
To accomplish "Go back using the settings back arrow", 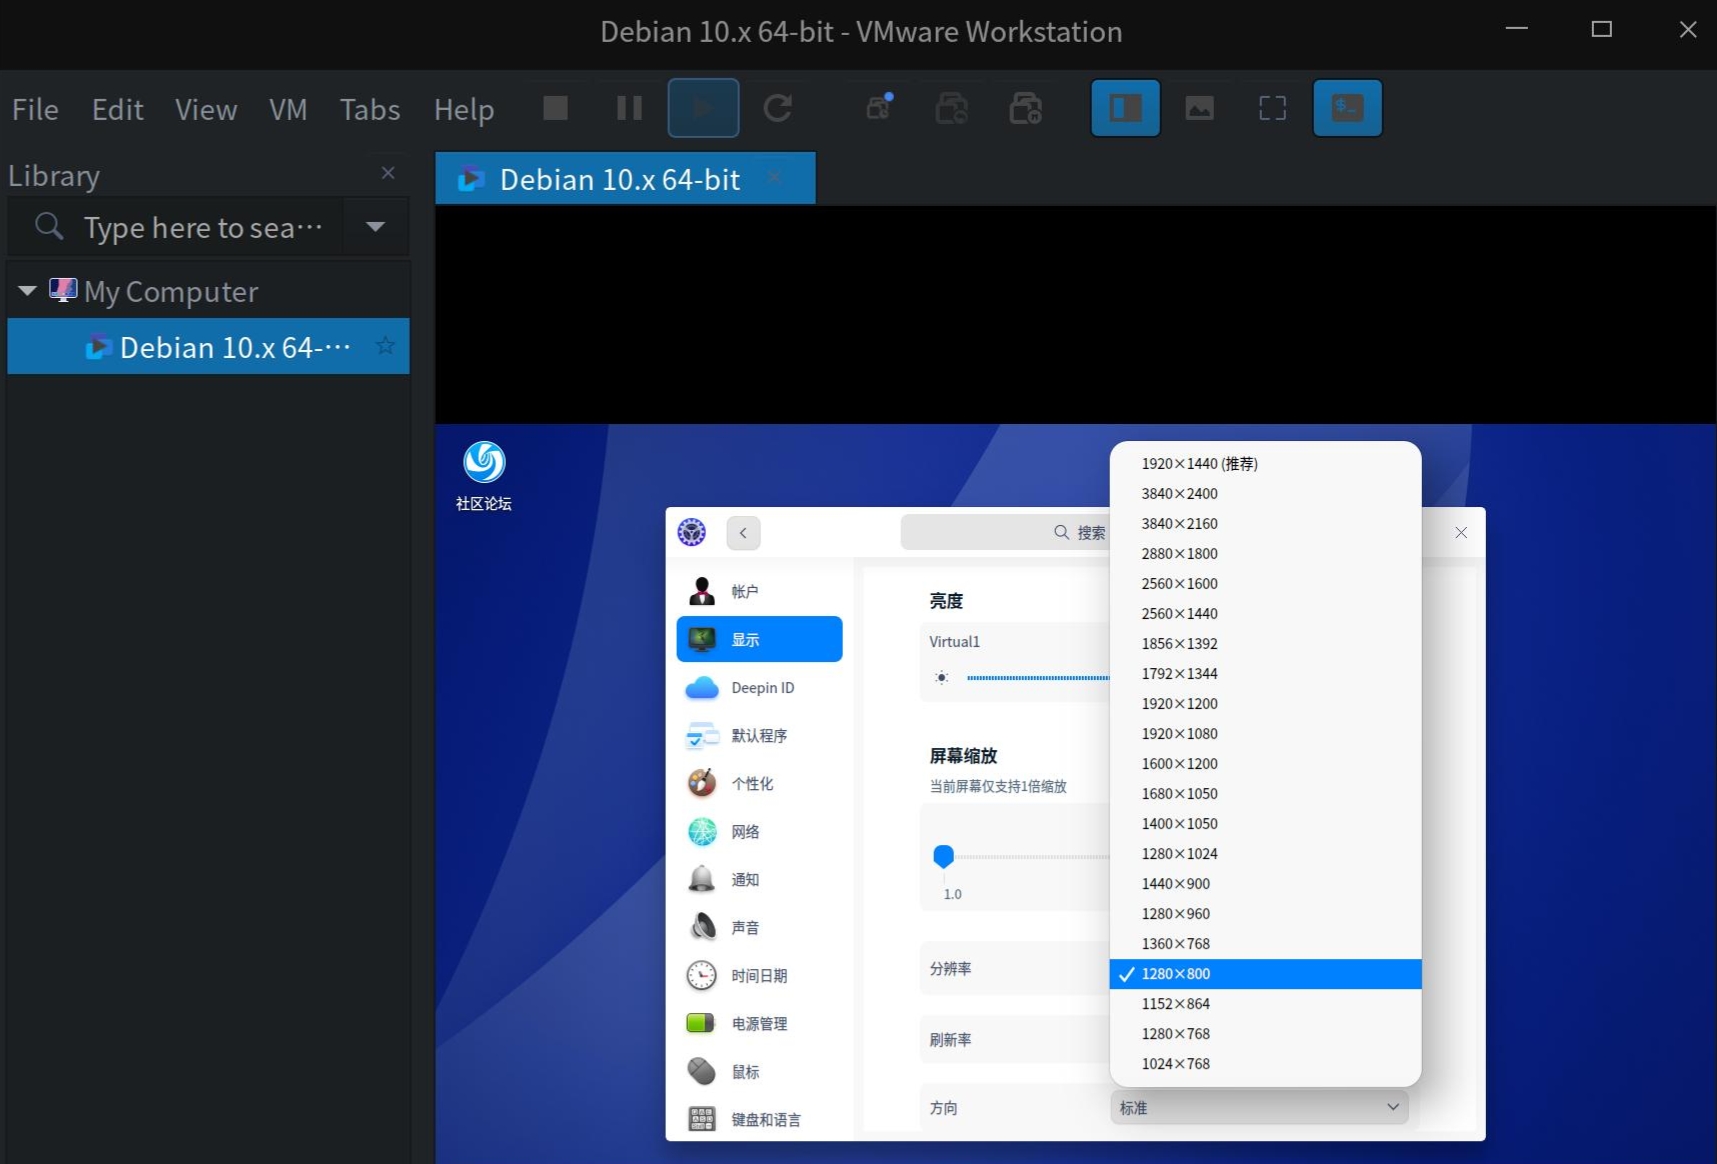I will 743,532.
